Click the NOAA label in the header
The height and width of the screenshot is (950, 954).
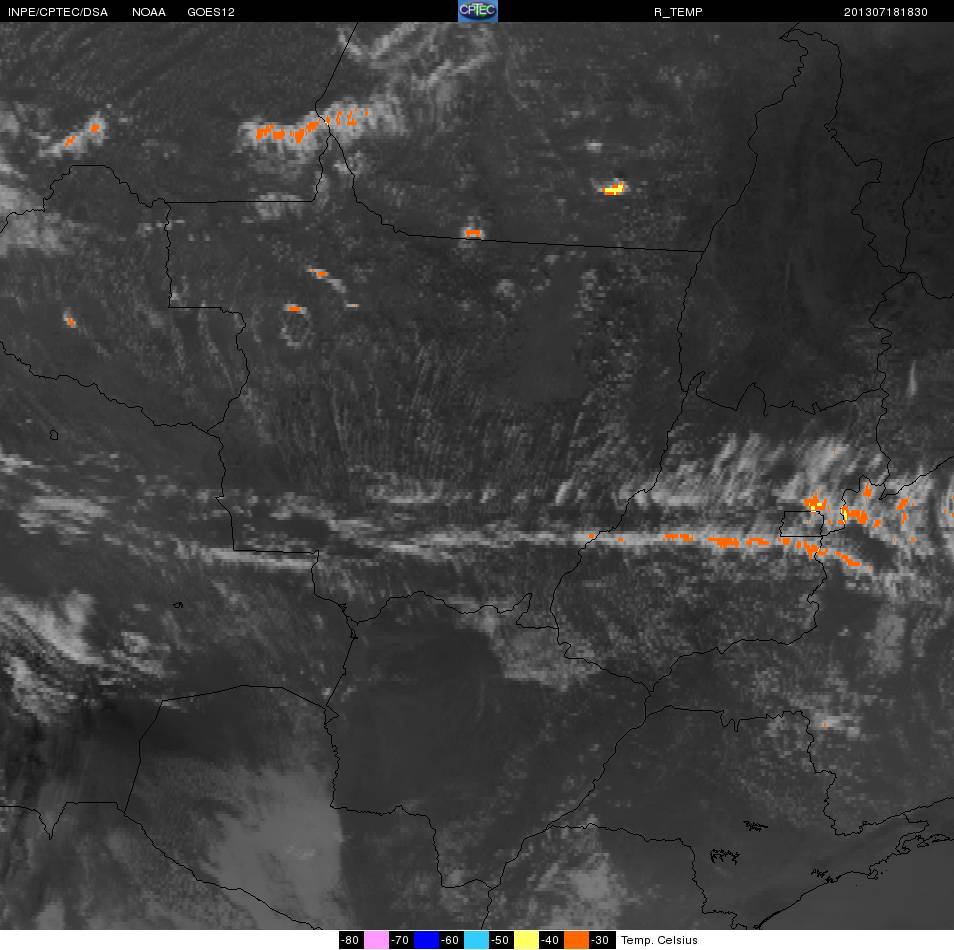(148, 12)
